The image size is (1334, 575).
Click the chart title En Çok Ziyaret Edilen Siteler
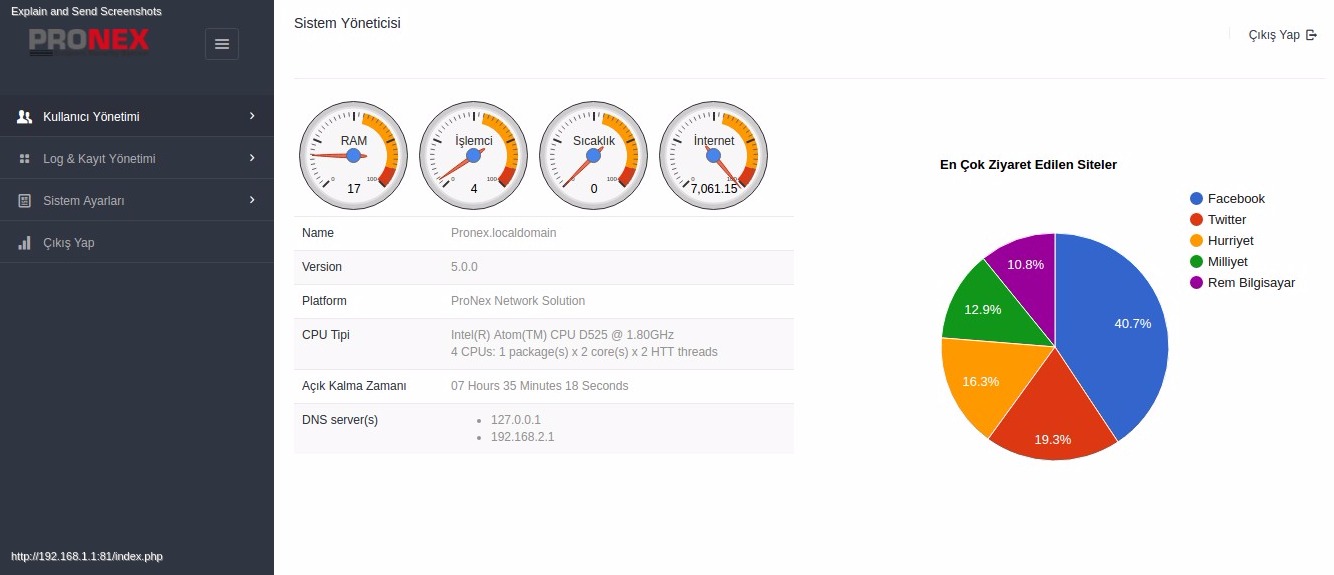click(1028, 165)
